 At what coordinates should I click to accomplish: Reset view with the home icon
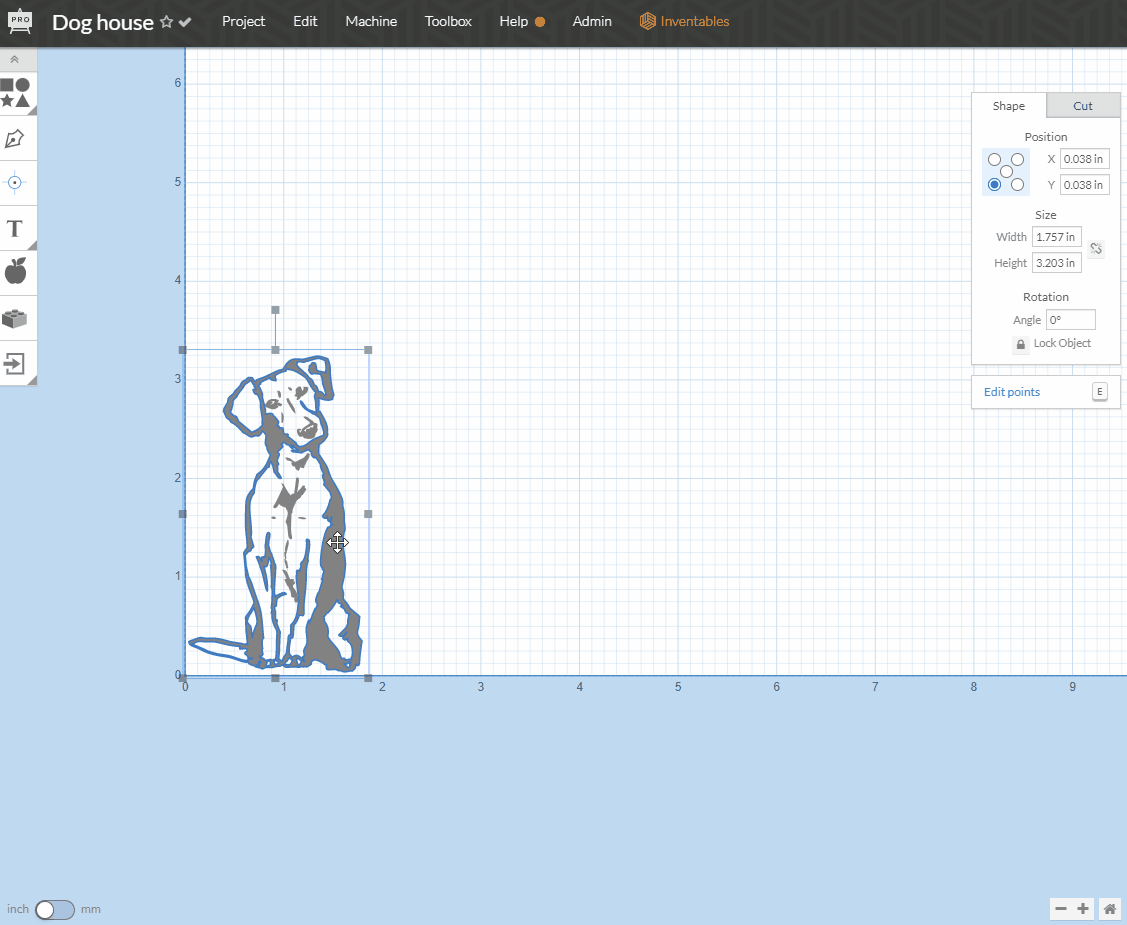point(1109,909)
